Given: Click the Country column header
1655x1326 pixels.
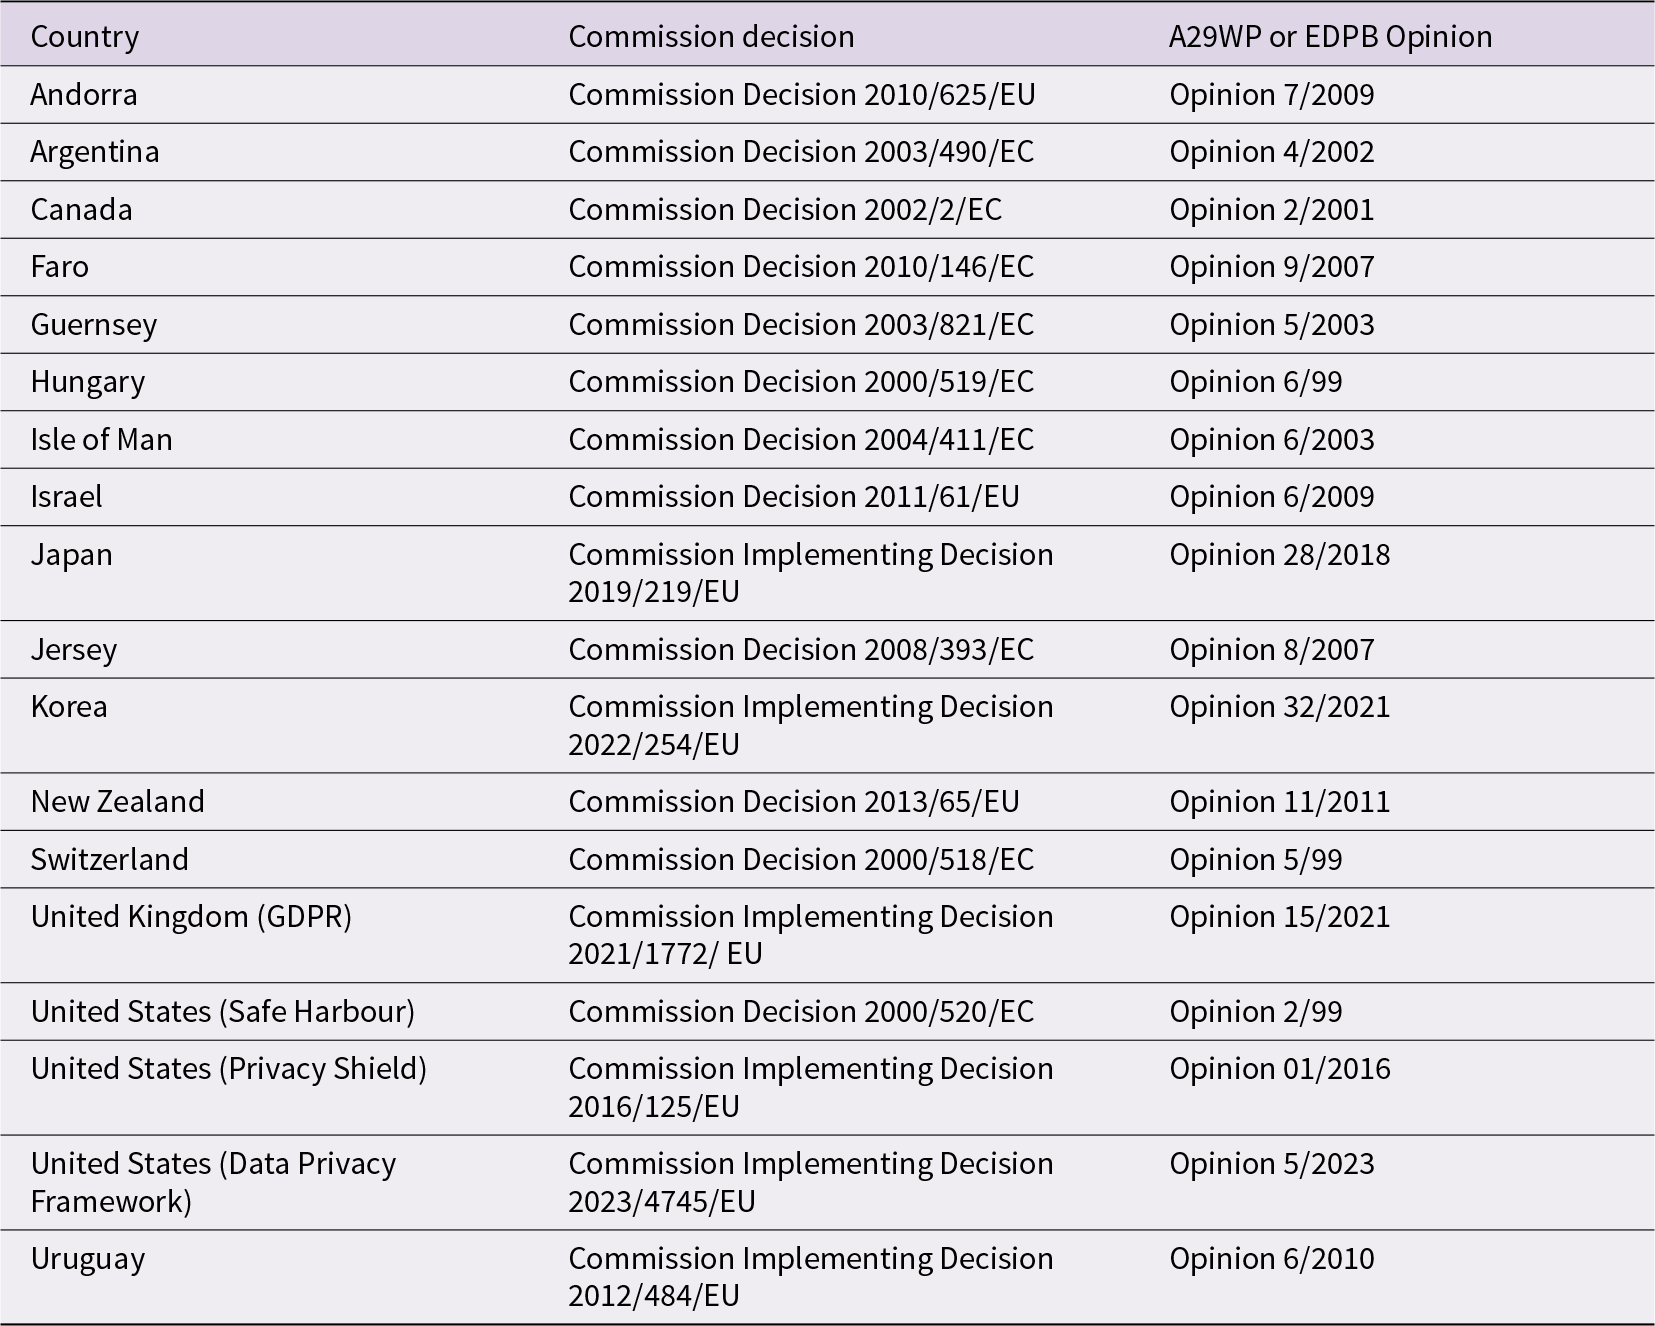Looking at the screenshot, I should [85, 37].
